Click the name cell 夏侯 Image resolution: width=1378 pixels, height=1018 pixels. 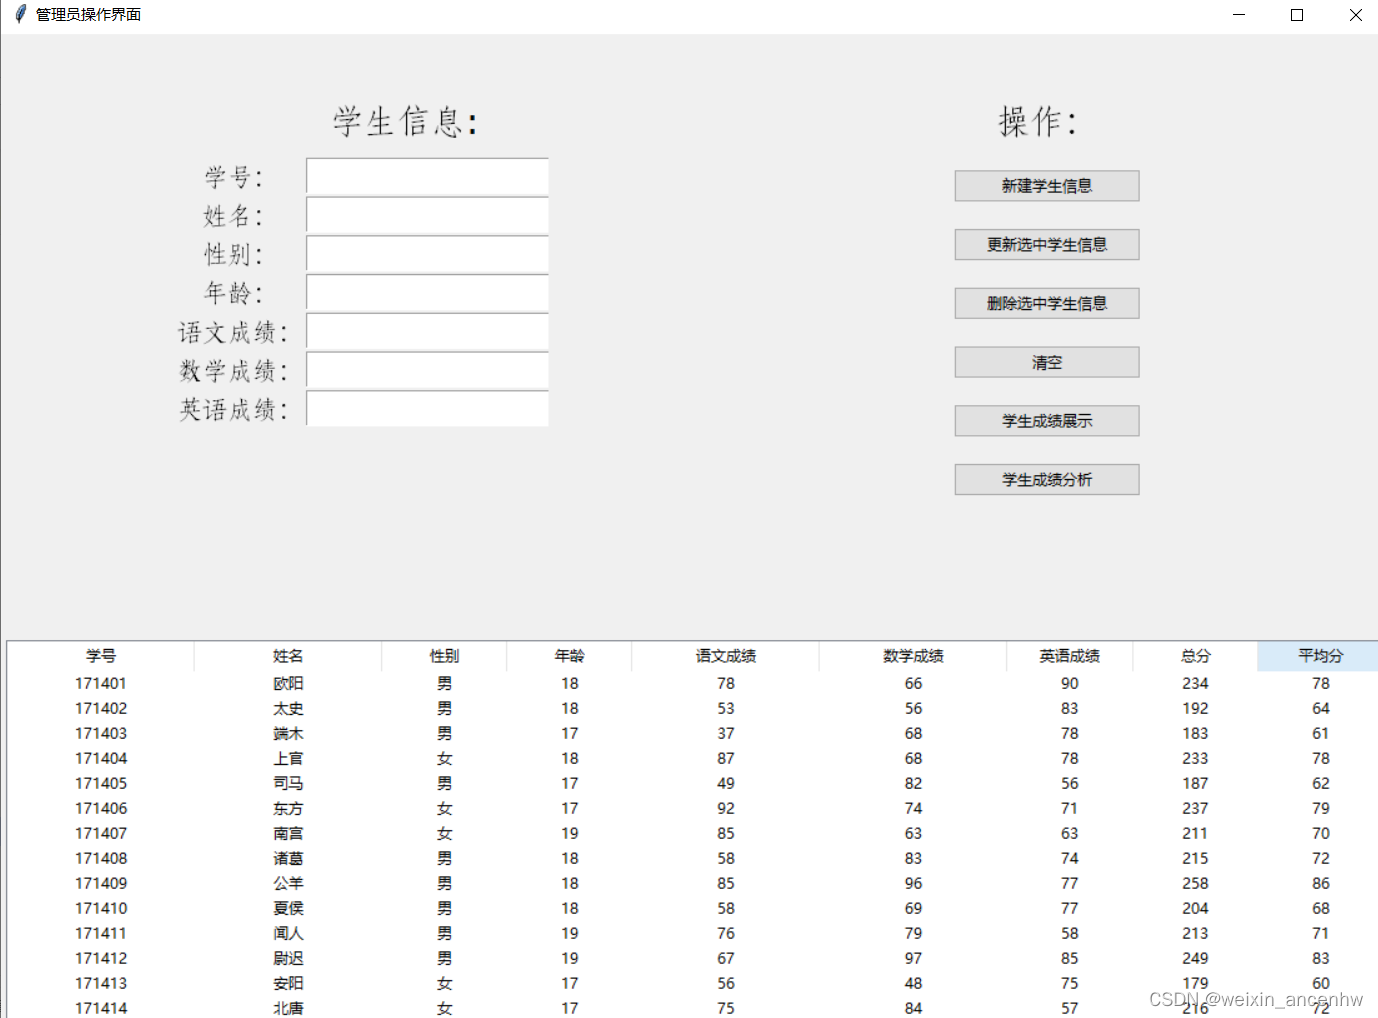[x=288, y=909]
